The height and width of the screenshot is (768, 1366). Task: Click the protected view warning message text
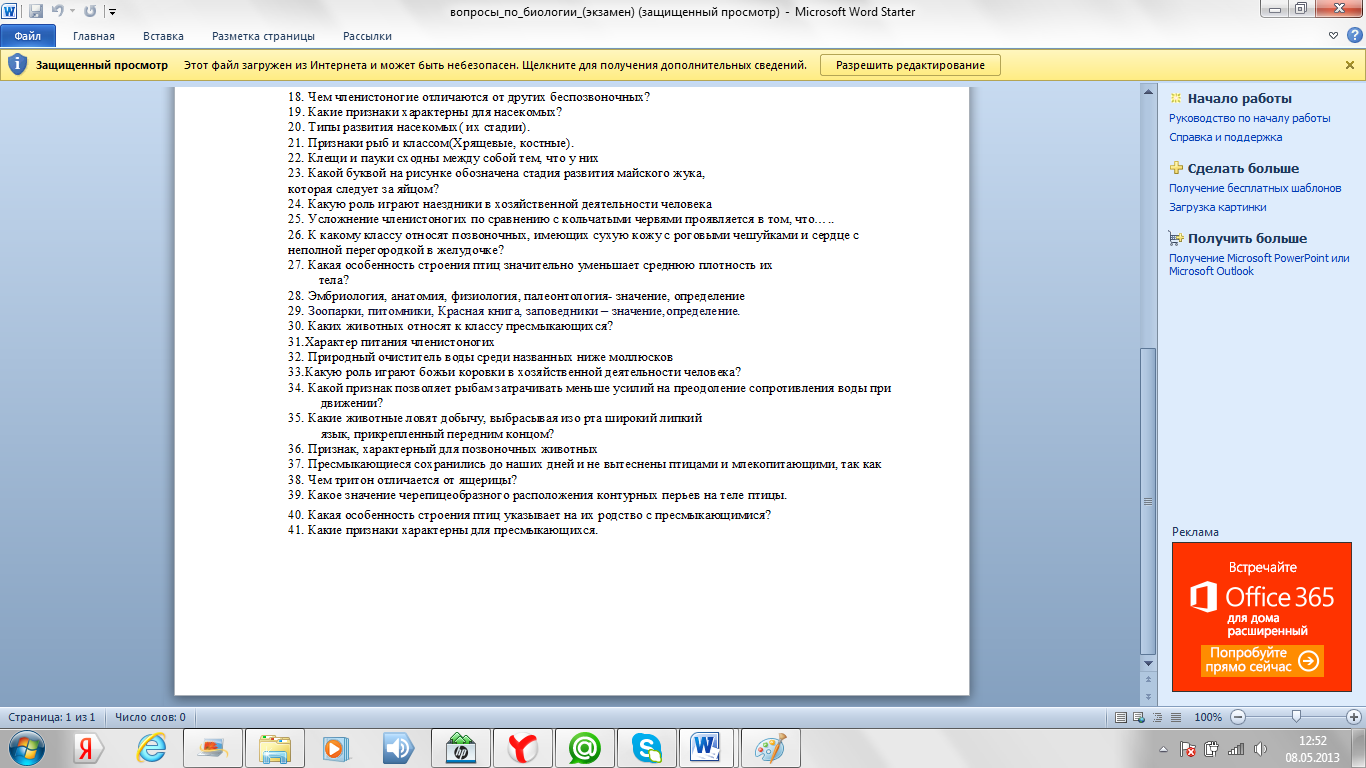point(495,65)
